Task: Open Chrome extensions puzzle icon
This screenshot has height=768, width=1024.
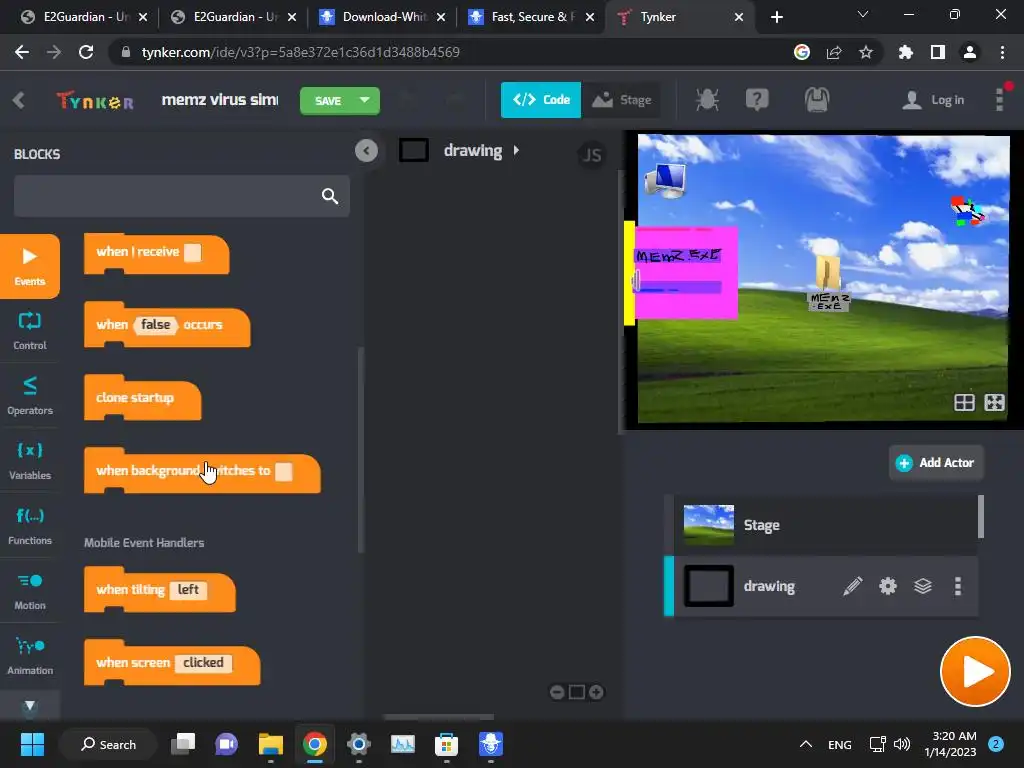Action: 905,52
